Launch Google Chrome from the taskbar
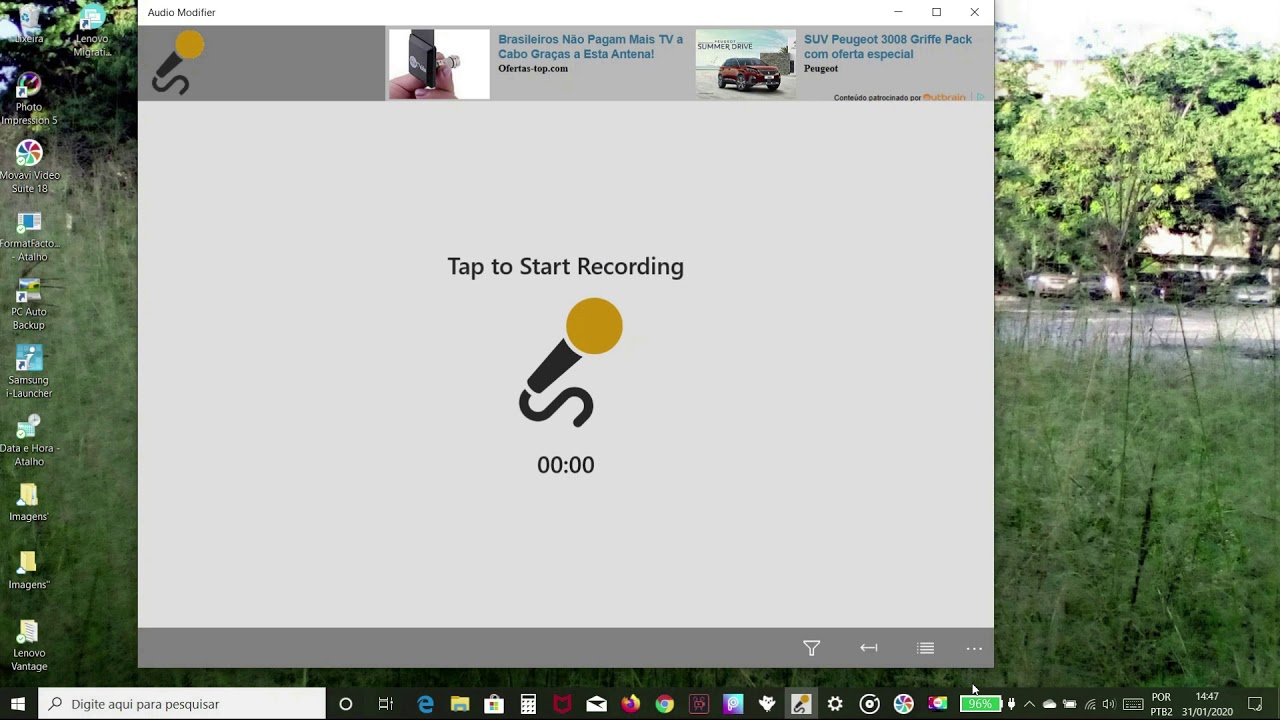This screenshot has height=720, width=1280. [x=664, y=704]
